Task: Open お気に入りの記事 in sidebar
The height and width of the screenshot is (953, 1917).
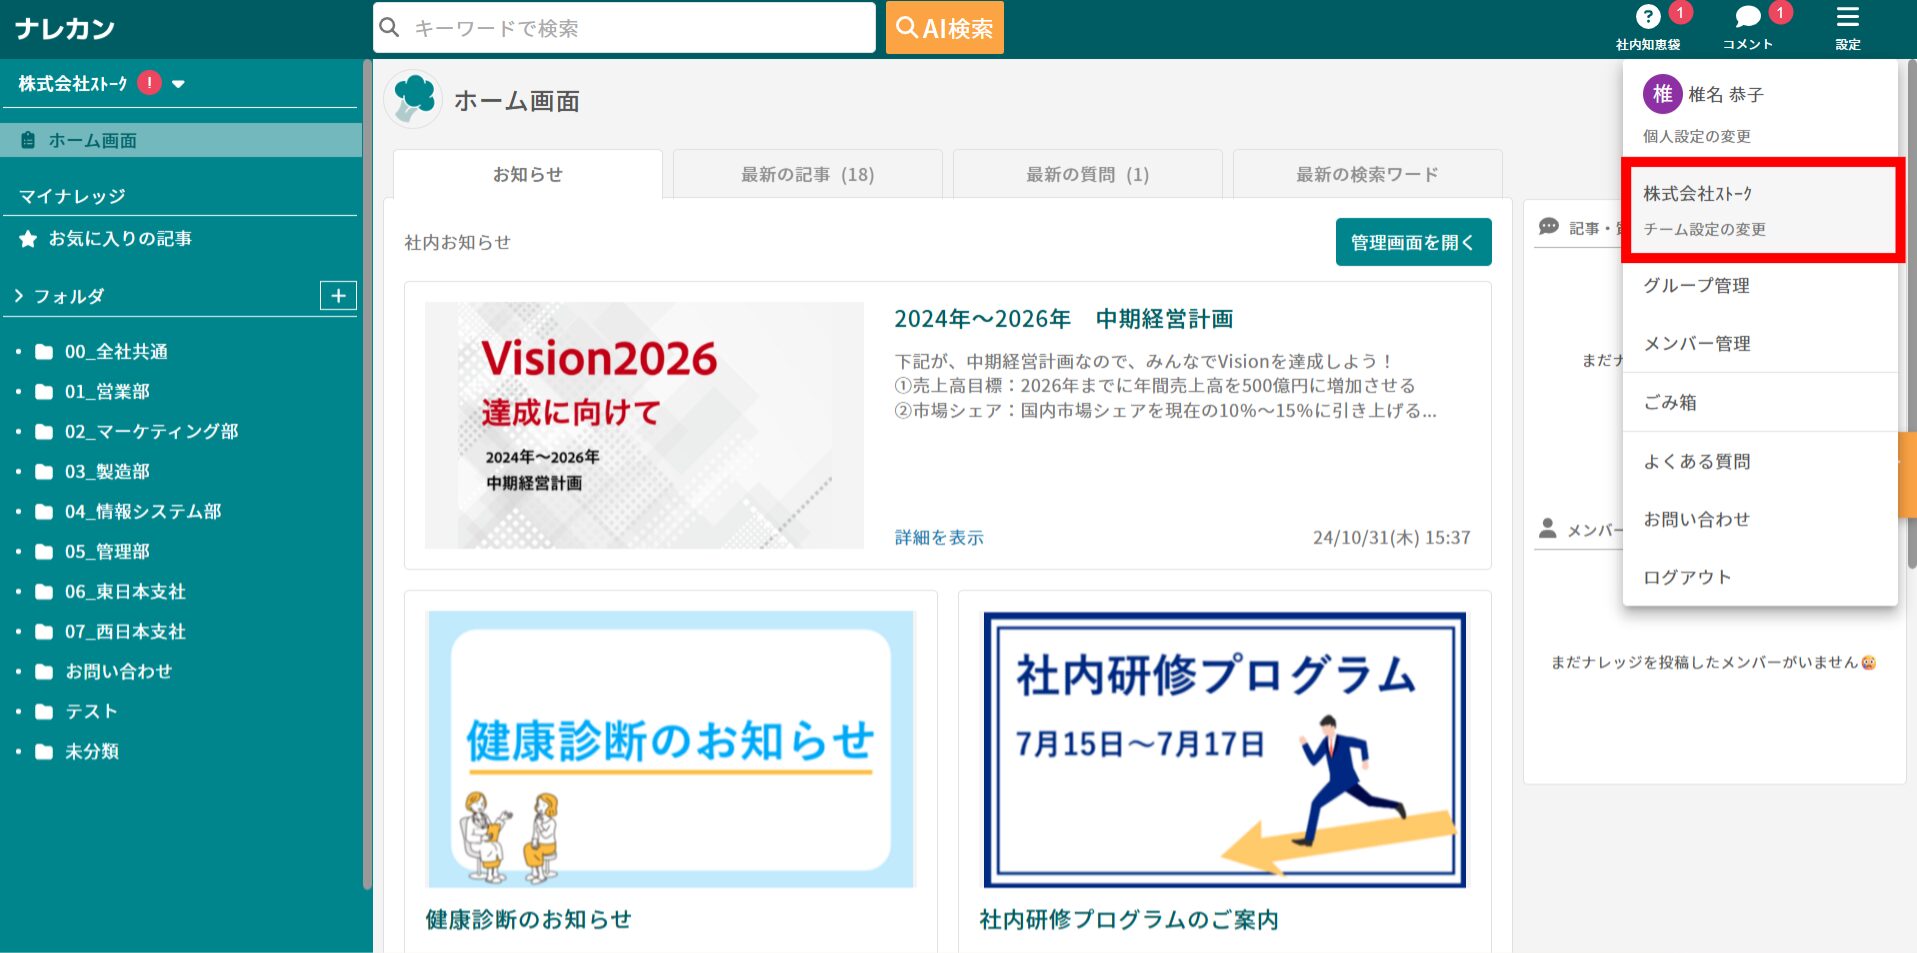Action: coord(120,239)
